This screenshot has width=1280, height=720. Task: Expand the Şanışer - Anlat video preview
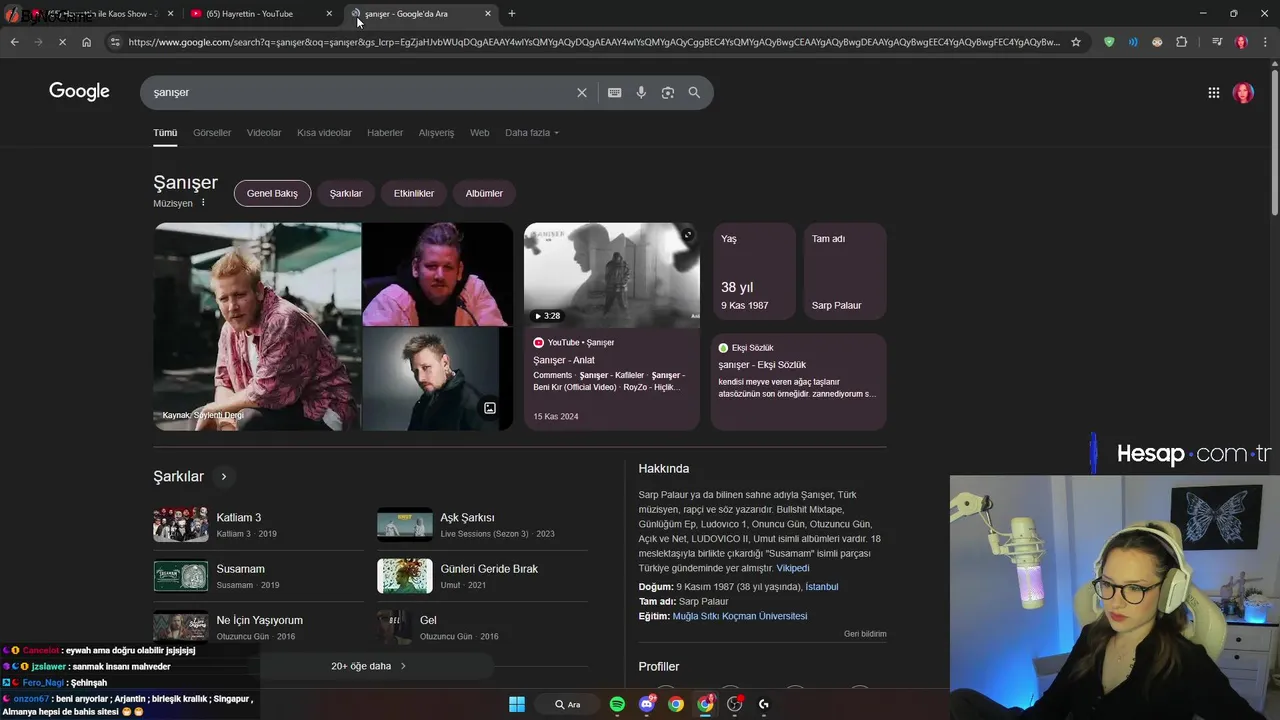(687, 235)
